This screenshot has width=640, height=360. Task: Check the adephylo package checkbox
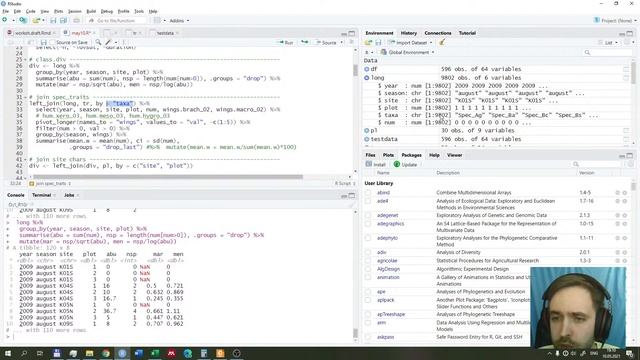click(368, 238)
